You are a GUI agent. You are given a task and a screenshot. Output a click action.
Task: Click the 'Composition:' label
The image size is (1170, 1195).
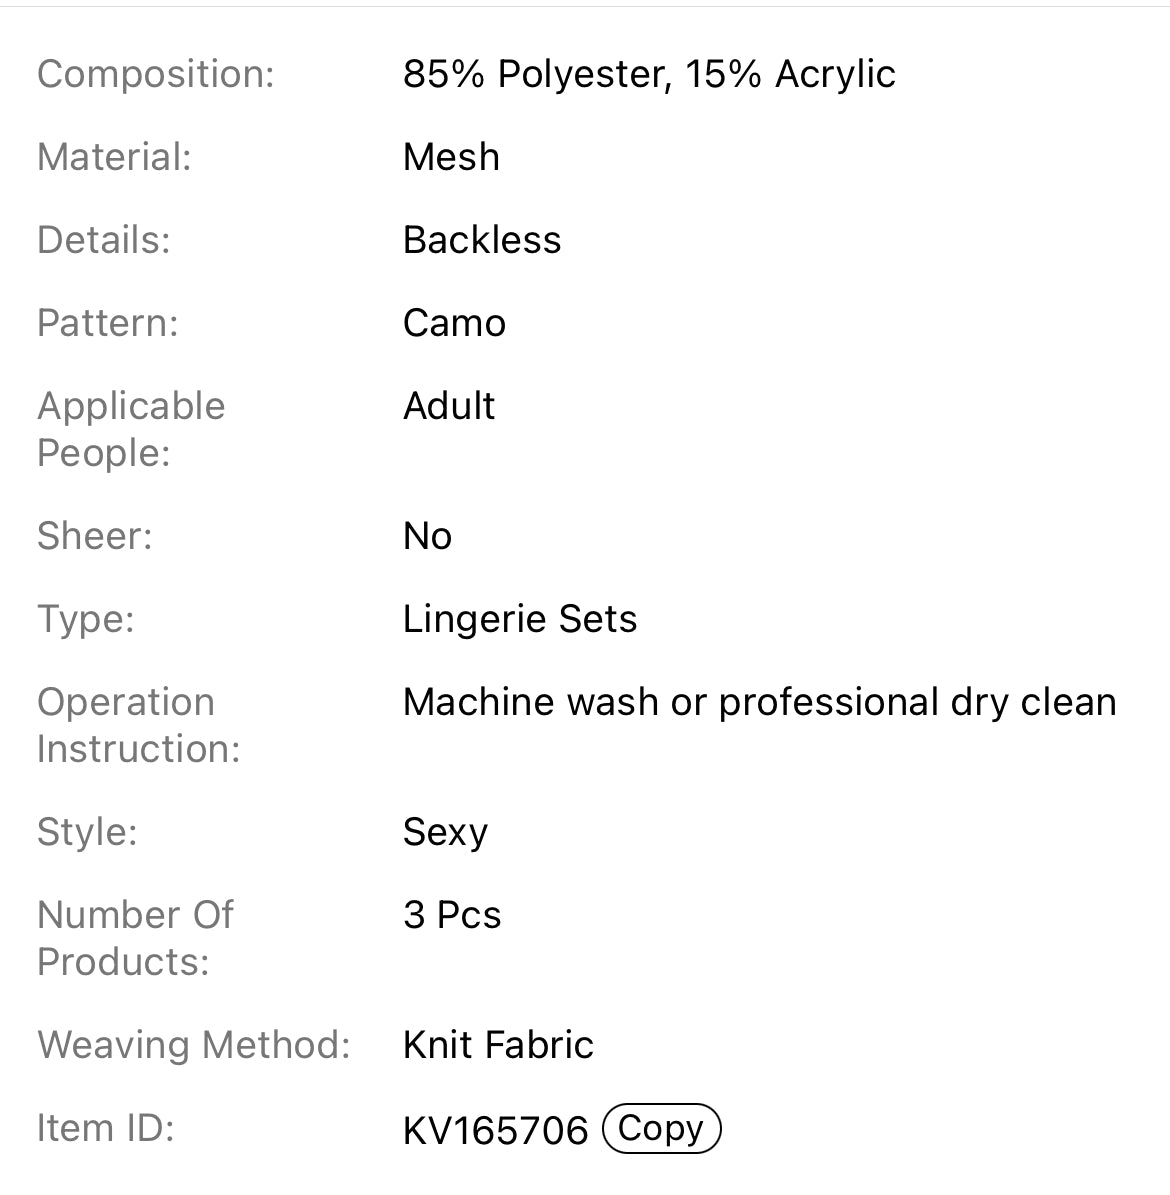click(x=155, y=74)
